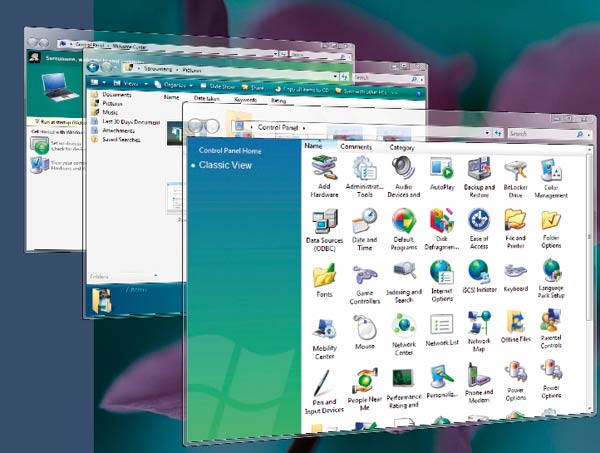Screen dimensions: 600x453
Task: Open the Performance Rating icon
Action: point(403,379)
